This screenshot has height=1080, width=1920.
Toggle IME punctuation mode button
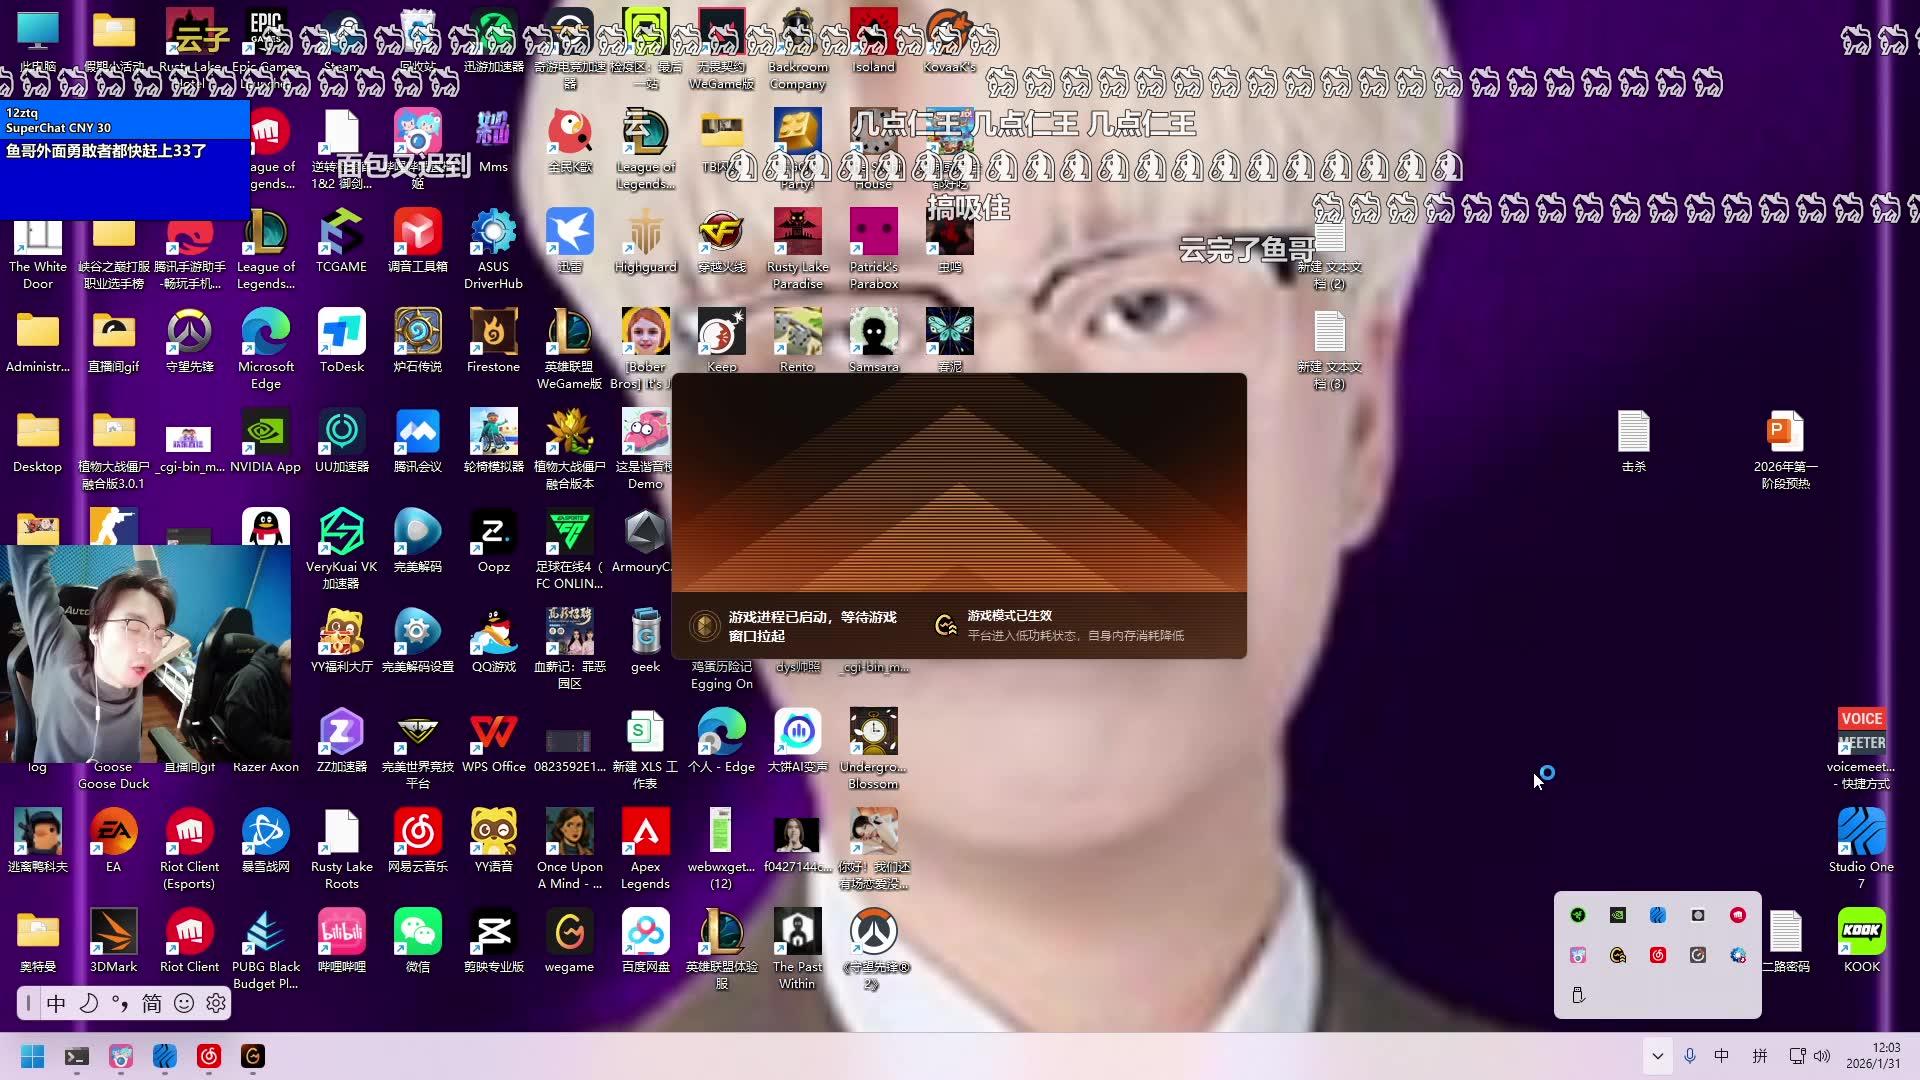[x=120, y=1003]
